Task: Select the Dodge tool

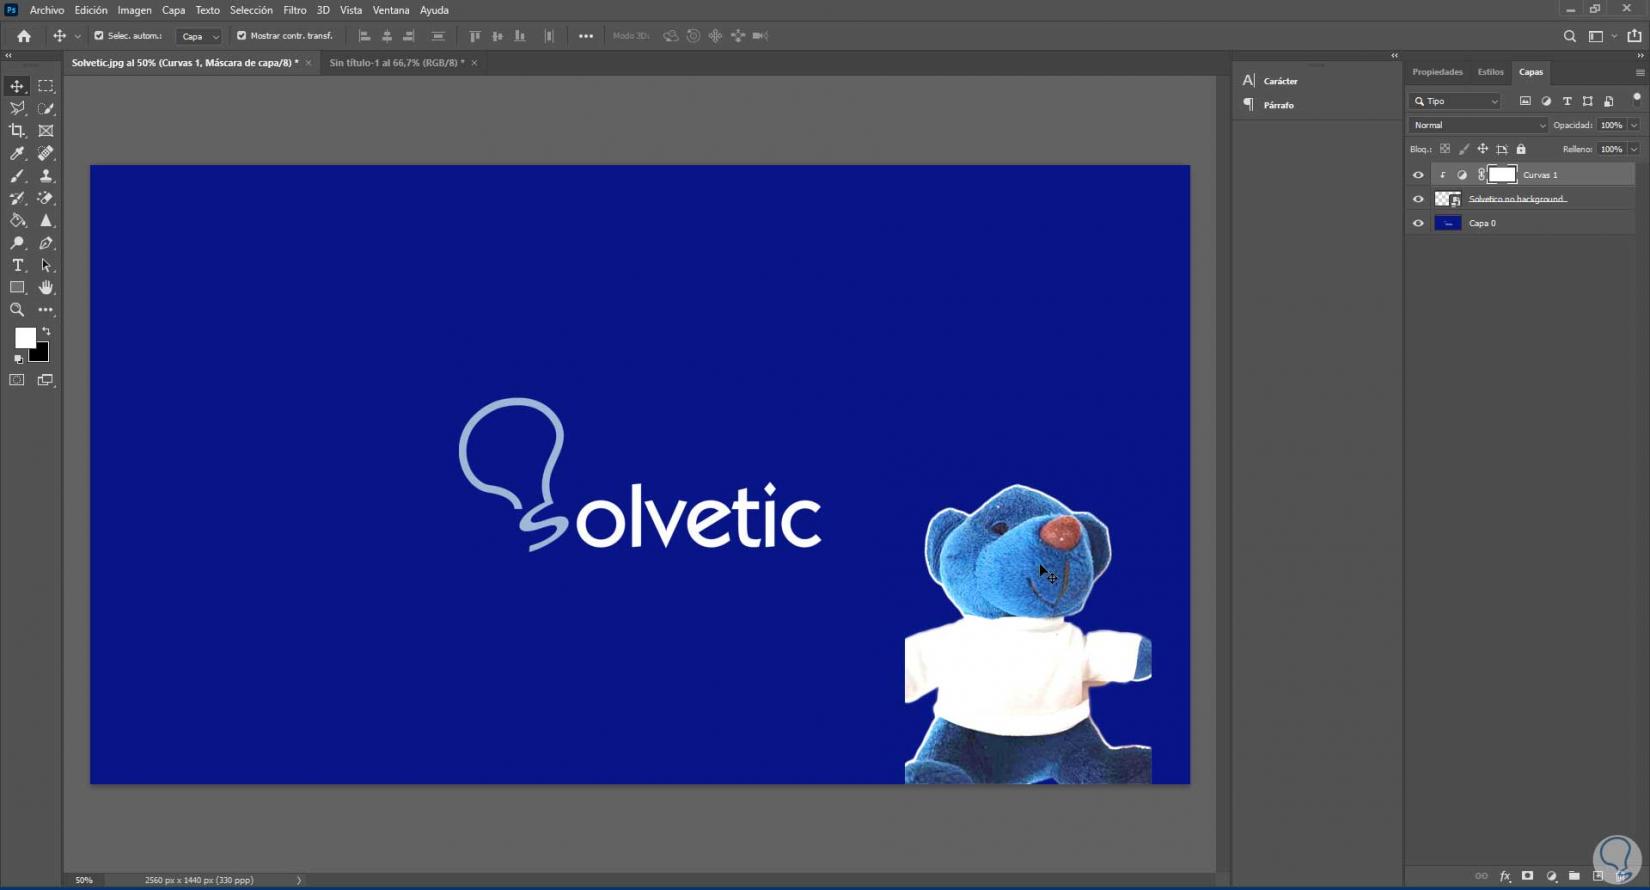Action: (x=17, y=243)
